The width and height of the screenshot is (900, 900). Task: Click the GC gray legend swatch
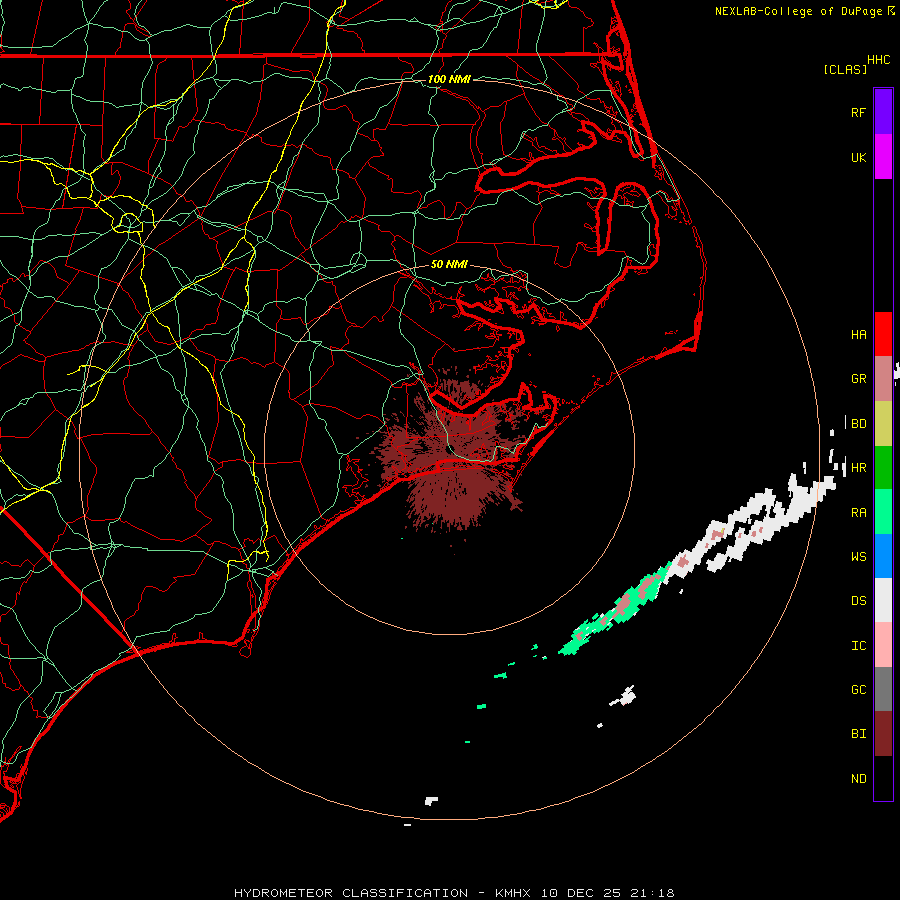click(x=883, y=689)
